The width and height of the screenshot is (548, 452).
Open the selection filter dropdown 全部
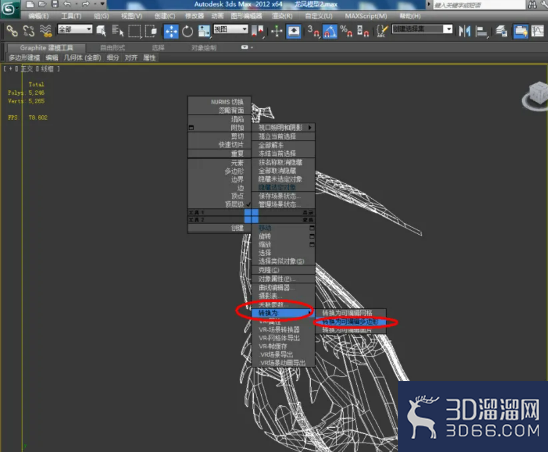point(75,29)
